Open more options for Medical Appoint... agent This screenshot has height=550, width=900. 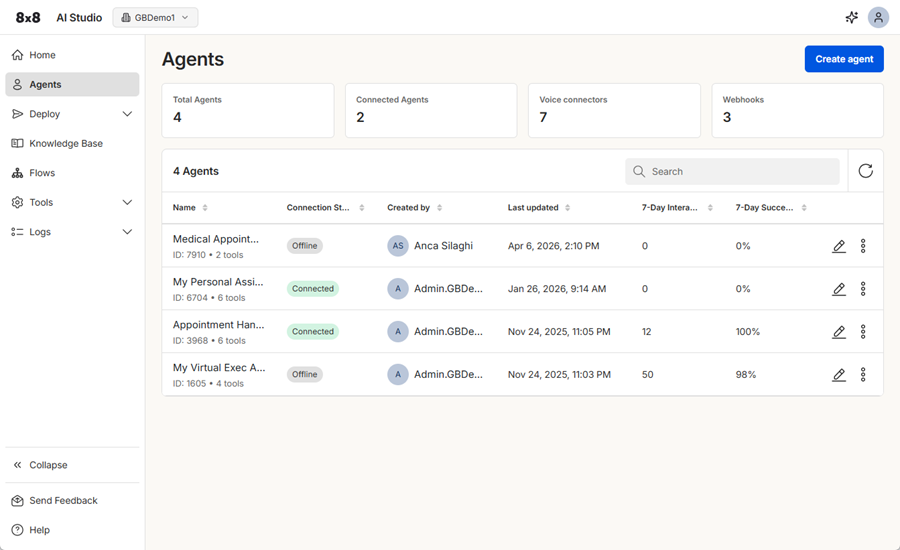(x=863, y=246)
